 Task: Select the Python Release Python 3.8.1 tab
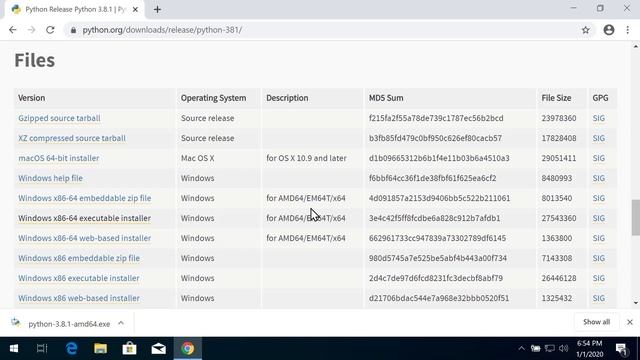point(74,9)
